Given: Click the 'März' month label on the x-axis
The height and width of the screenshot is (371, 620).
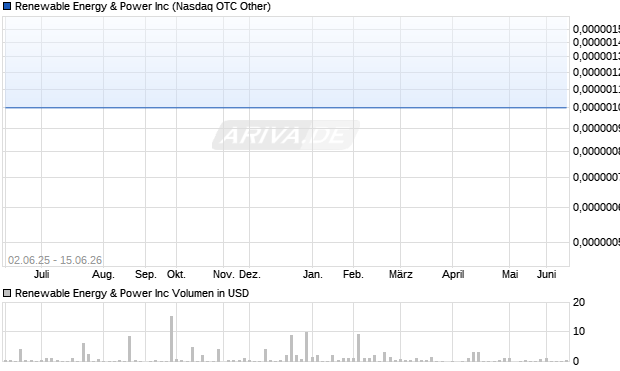Looking at the screenshot, I should (x=401, y=274).
